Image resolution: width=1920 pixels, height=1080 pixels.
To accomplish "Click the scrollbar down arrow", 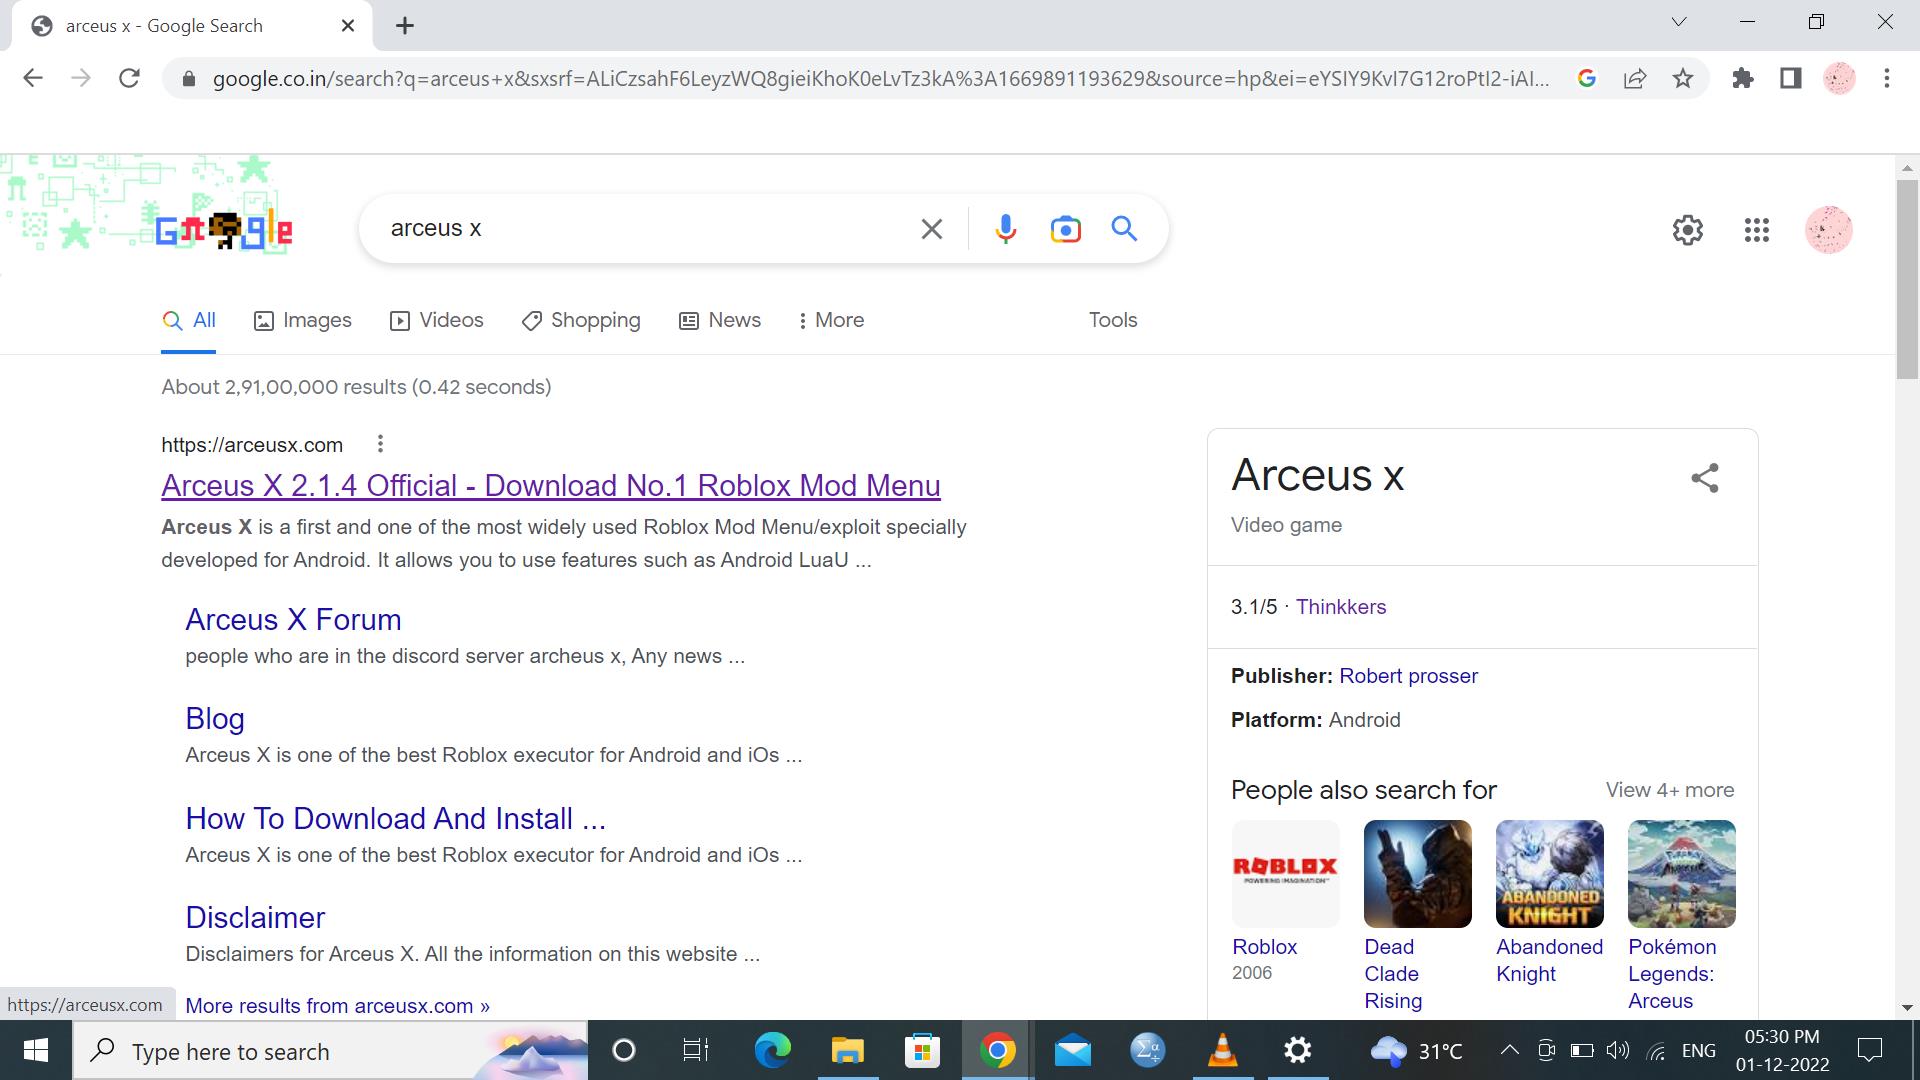I will coord(1907,1007).
